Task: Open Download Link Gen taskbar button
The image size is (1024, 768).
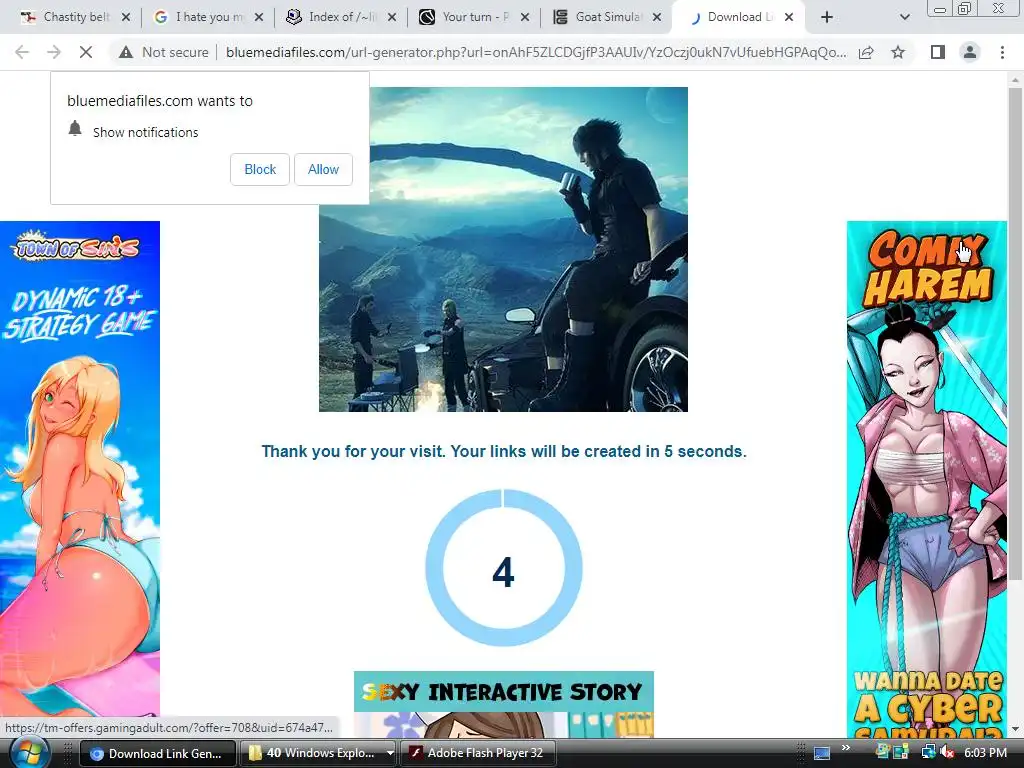Action: coord(157,753)
